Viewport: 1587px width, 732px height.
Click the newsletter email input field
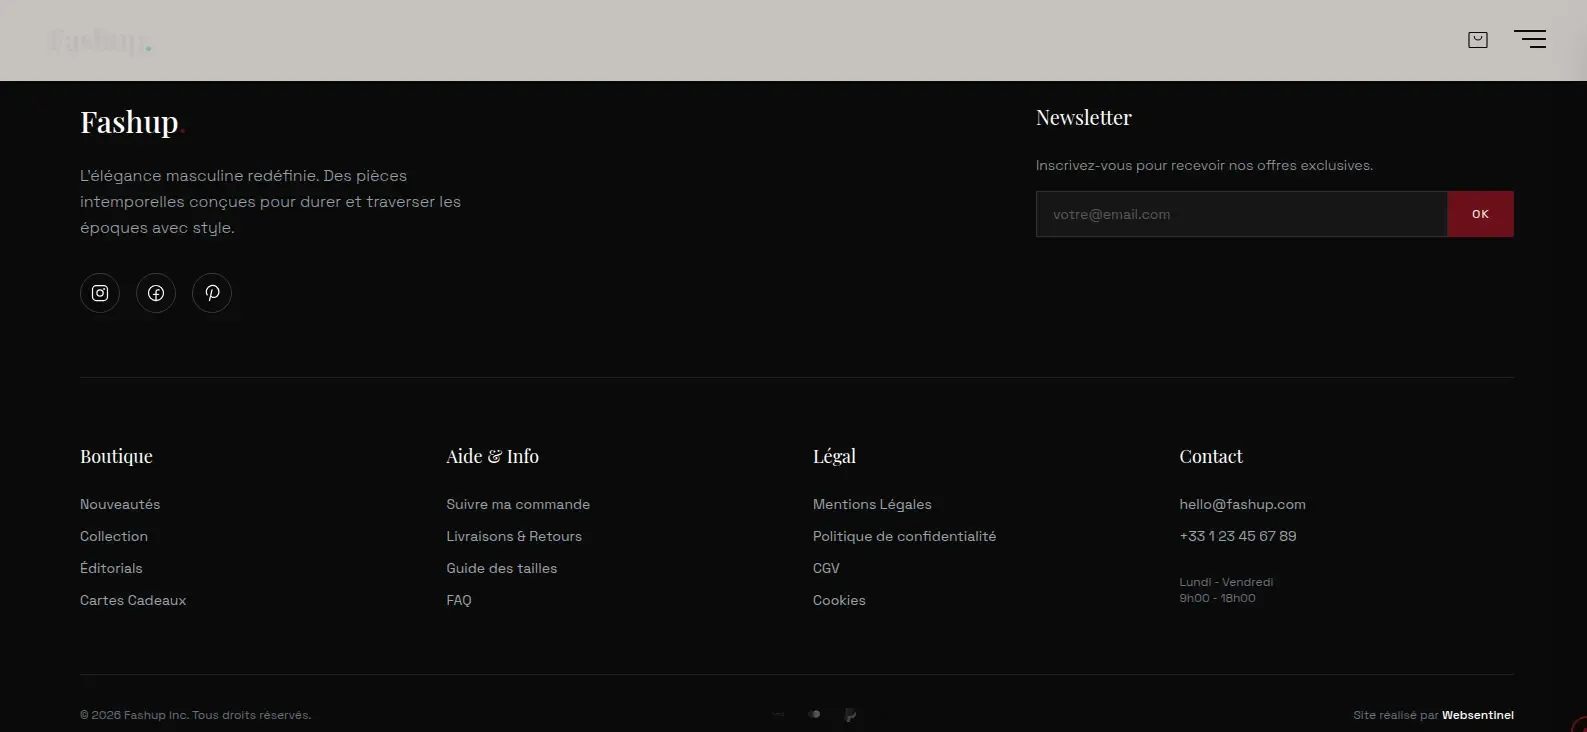[x=1241, y=214]
